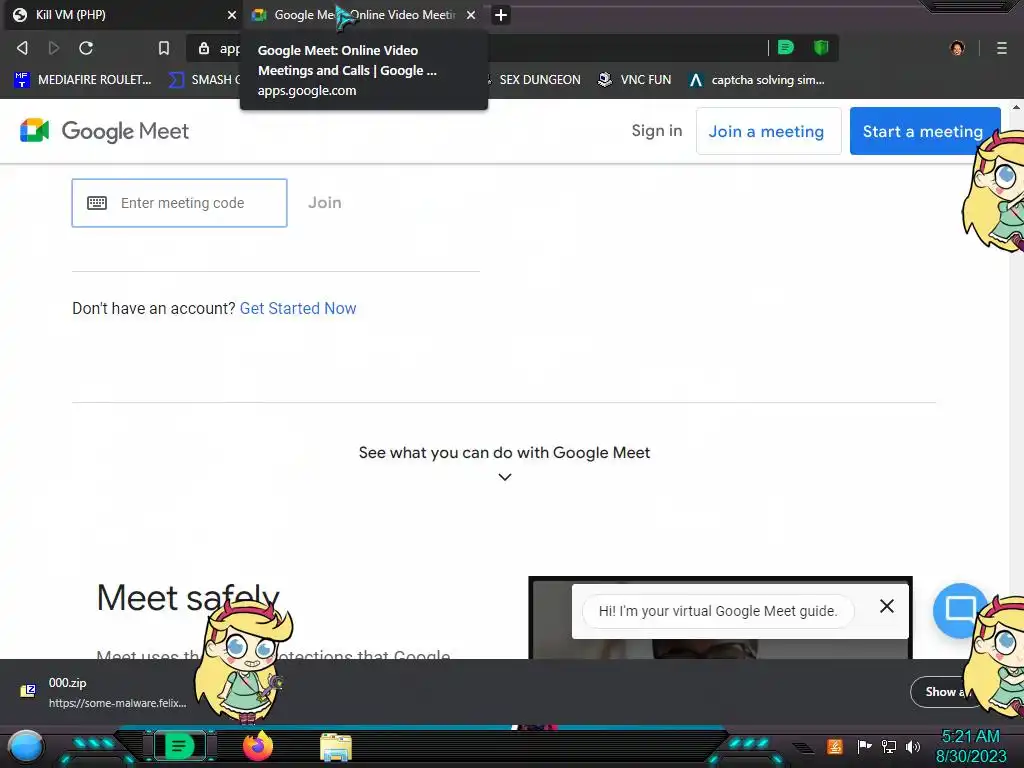This screenshot has width=1024, height=768.
Task: Click the scrollbar up arrow
Action: click(x=1016, y=106)
